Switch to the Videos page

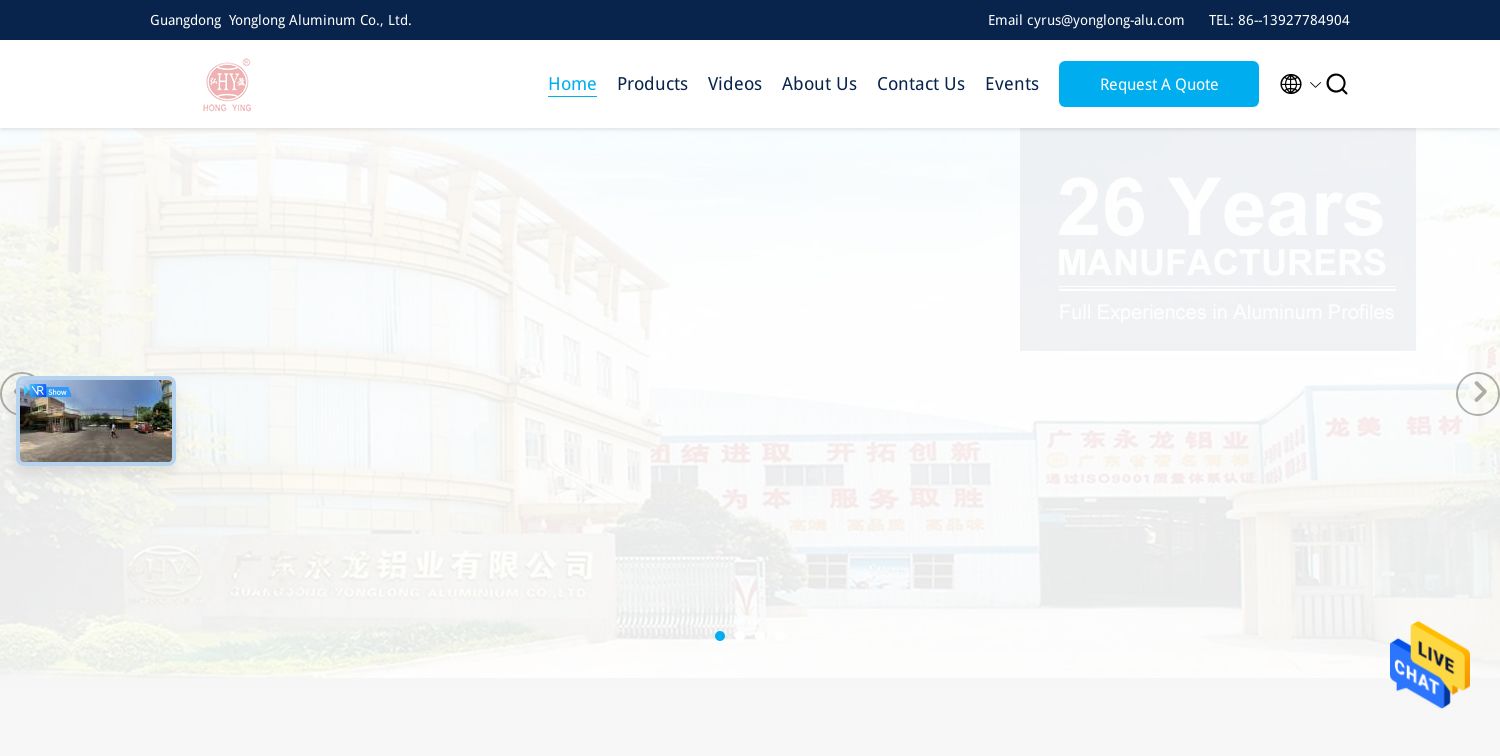pos(735,84)
